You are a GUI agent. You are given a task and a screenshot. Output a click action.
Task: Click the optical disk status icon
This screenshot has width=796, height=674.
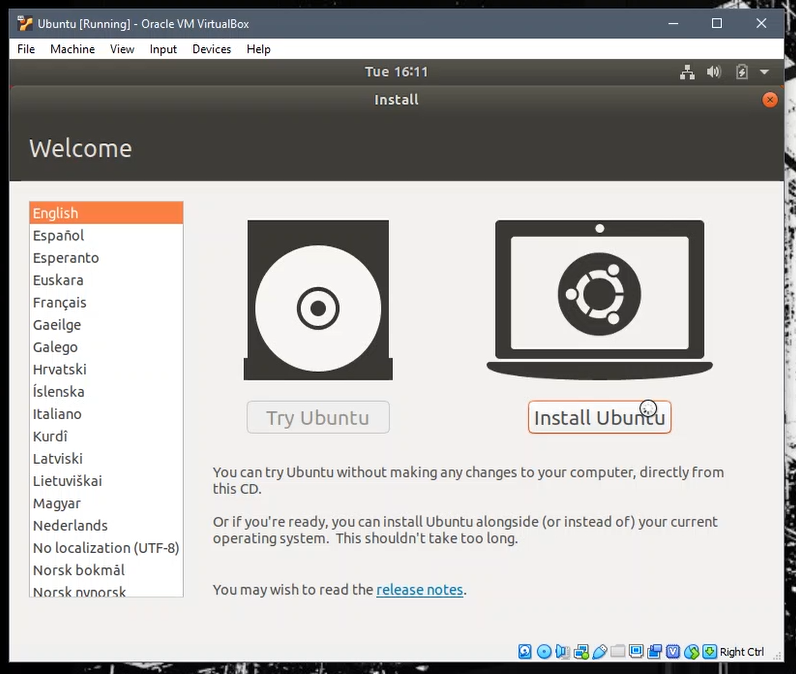tap(544, 651)
